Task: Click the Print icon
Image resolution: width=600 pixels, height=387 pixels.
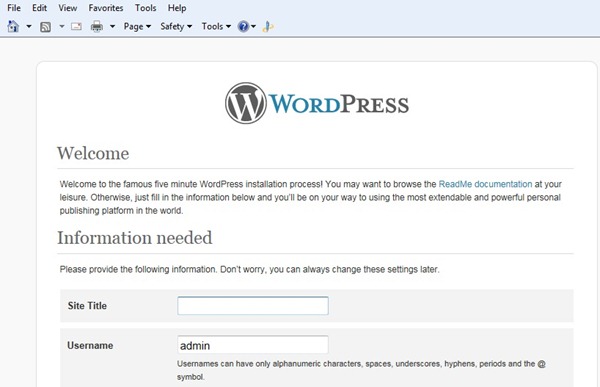Action: 97,26
